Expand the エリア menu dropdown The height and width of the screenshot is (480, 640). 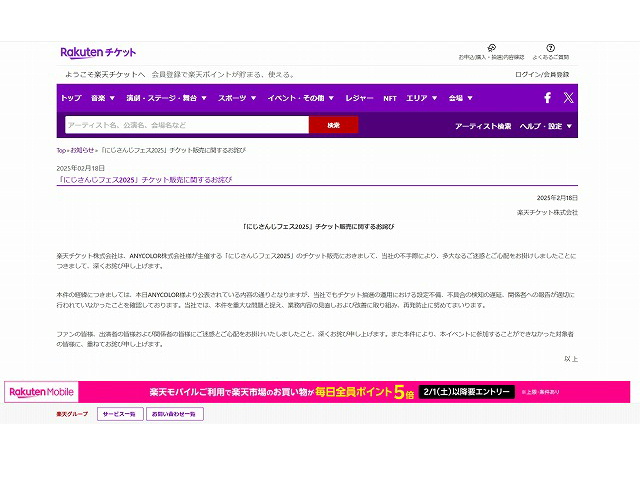(422, 98)
